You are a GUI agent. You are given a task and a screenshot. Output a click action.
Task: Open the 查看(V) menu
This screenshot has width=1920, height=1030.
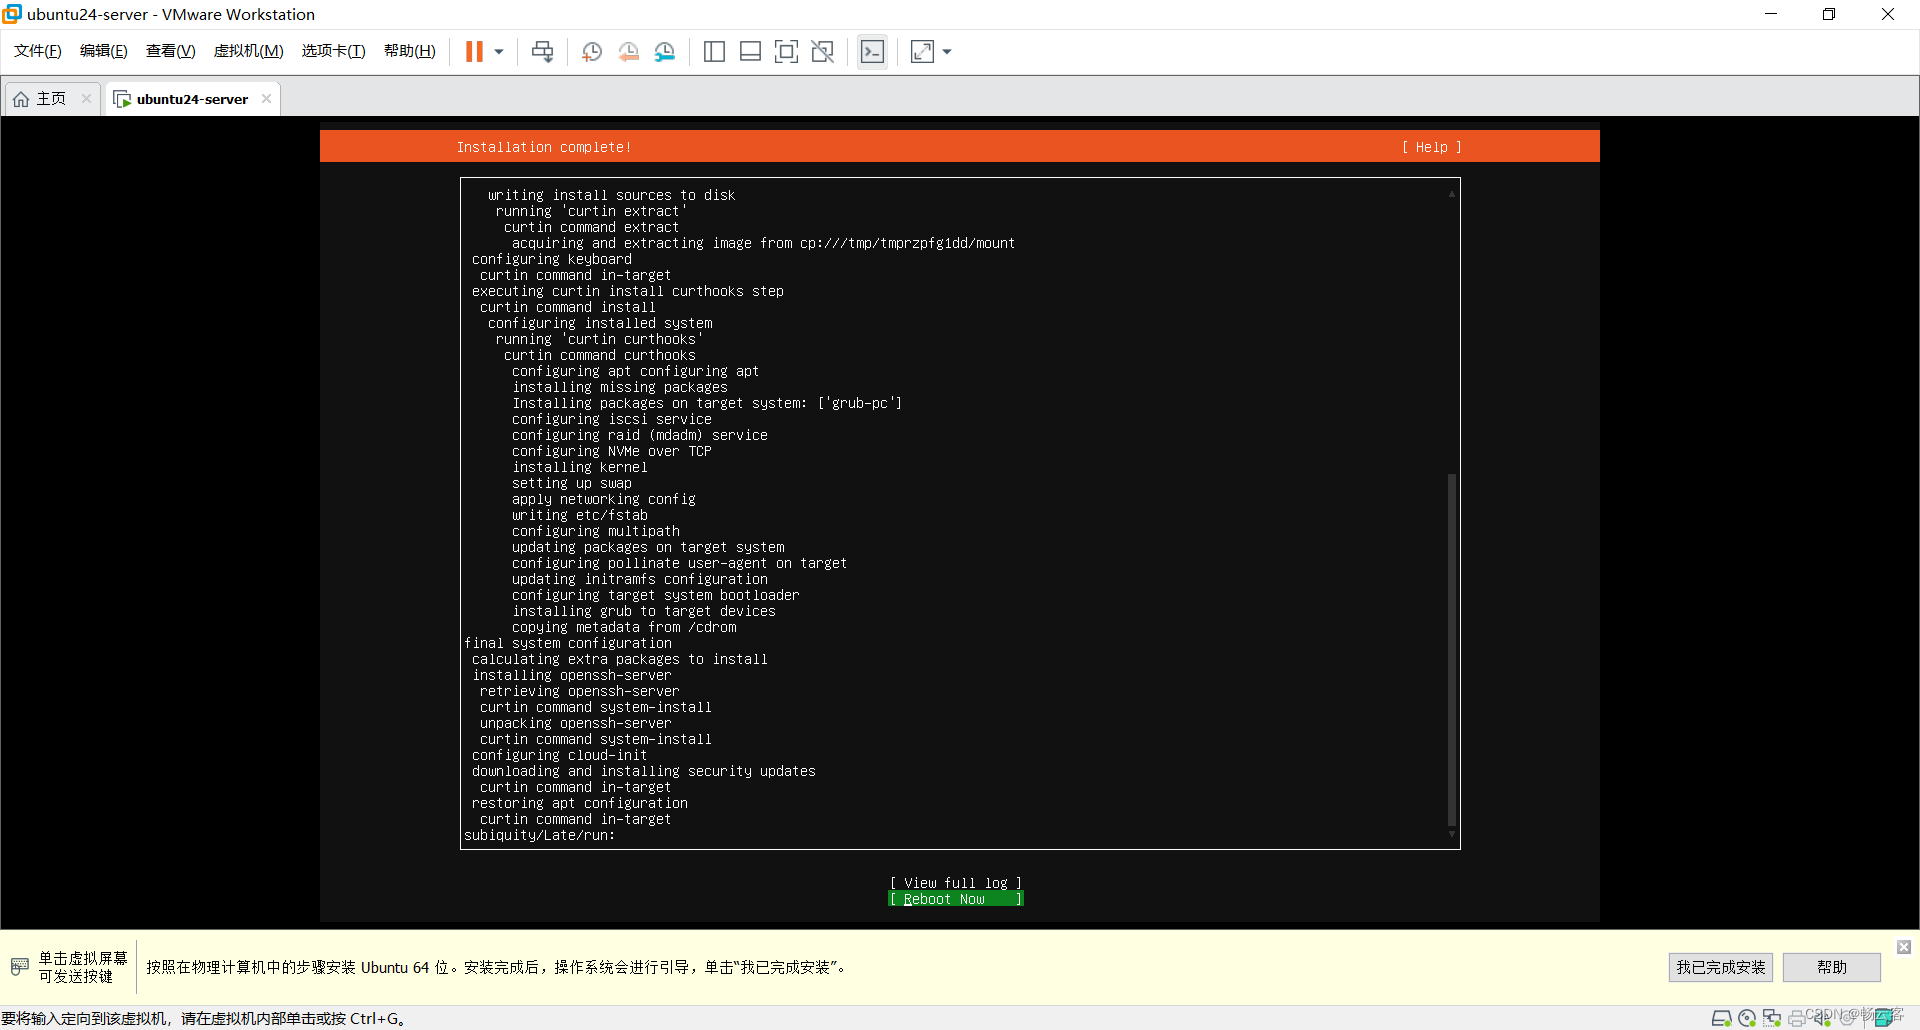pyautogui.click(x=171, y=51)
